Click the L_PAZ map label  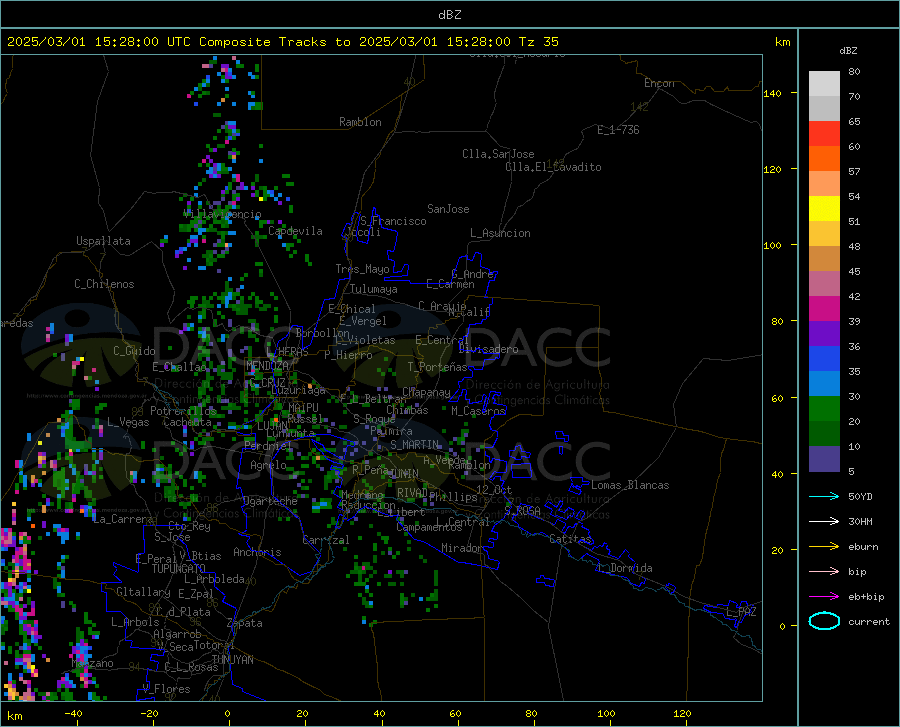(x=741, y=612)
